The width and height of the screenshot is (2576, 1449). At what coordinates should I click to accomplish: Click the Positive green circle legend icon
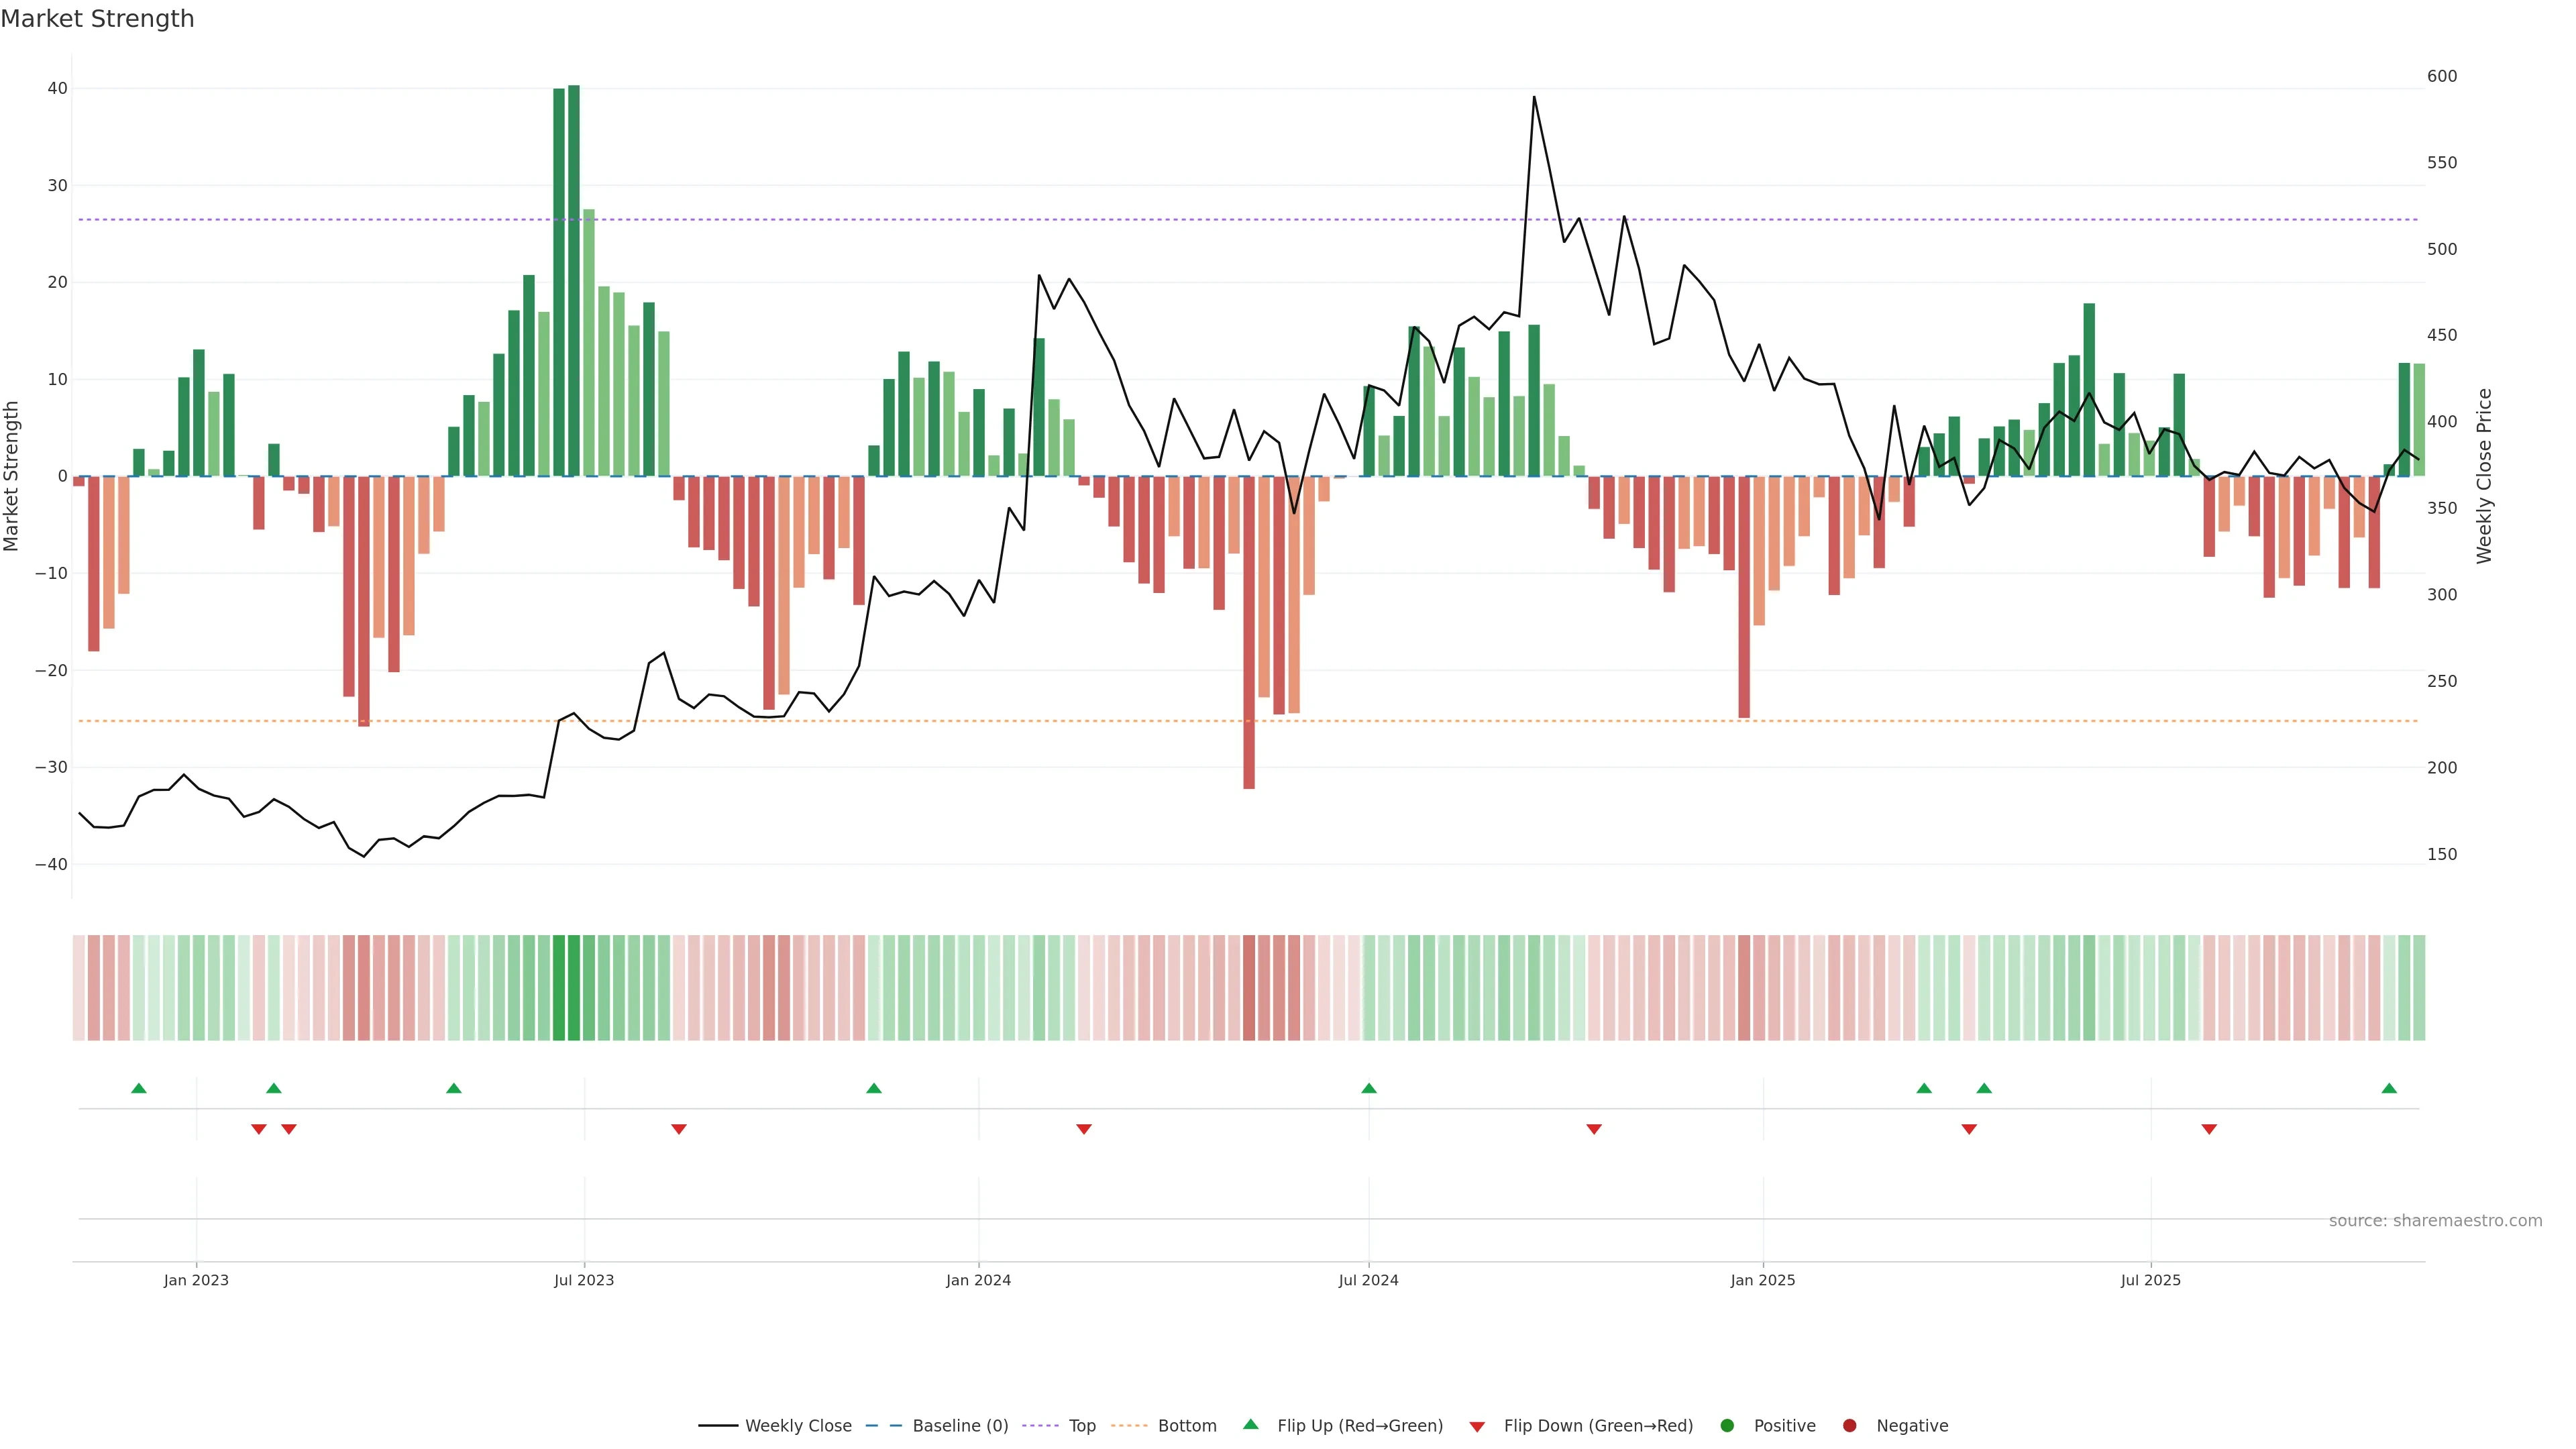(x=1727, y=1425)
